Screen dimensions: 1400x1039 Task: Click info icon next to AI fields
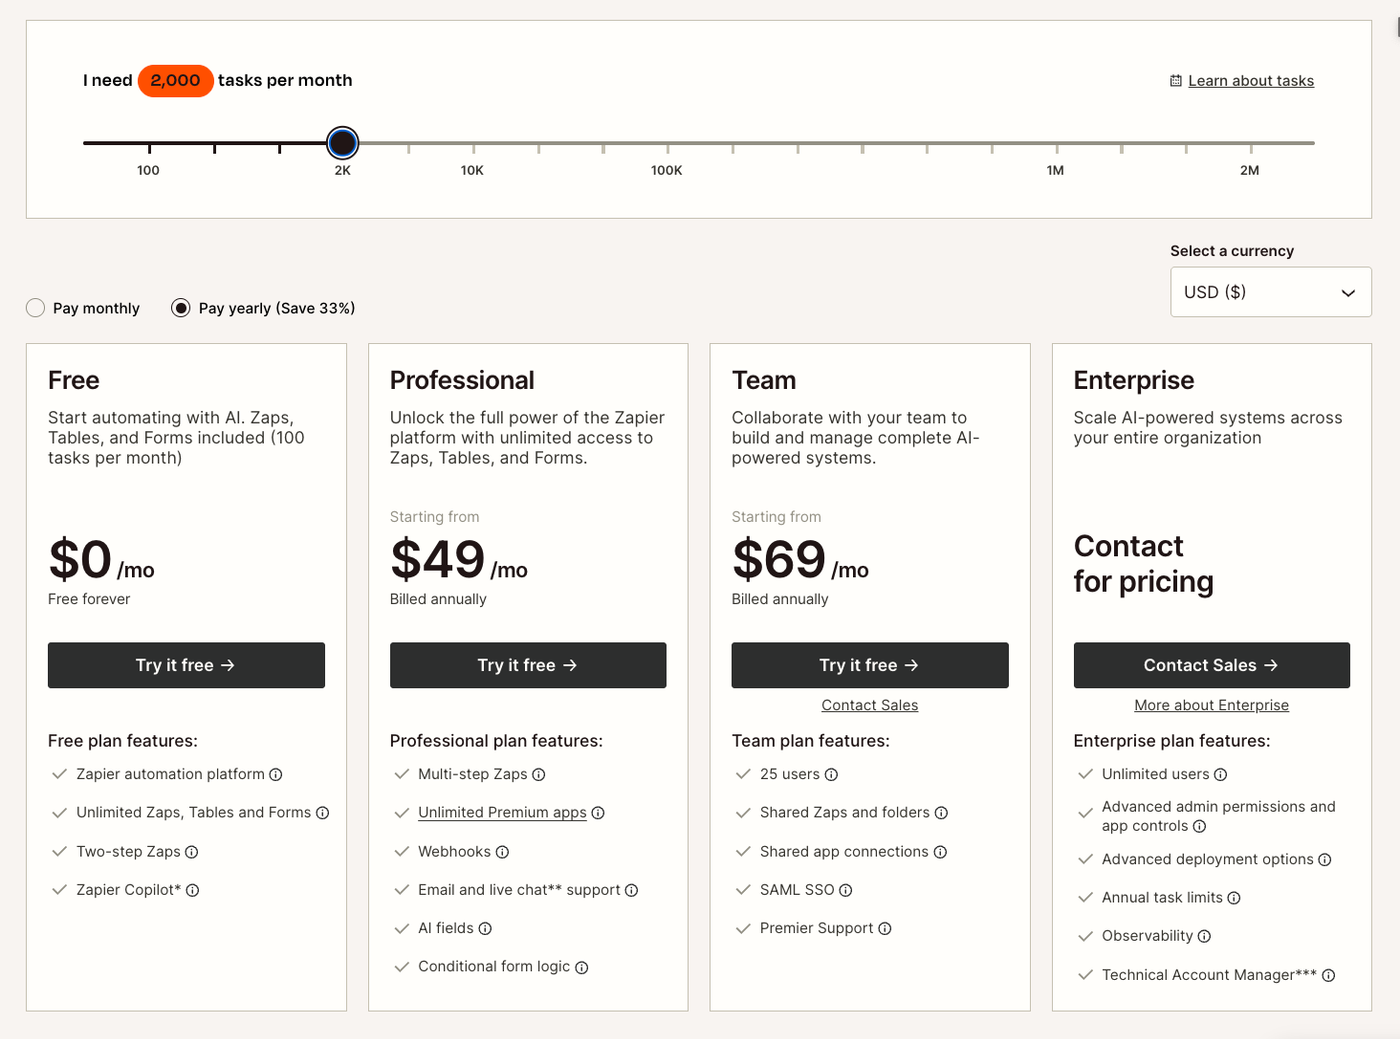tap(485, 929)
